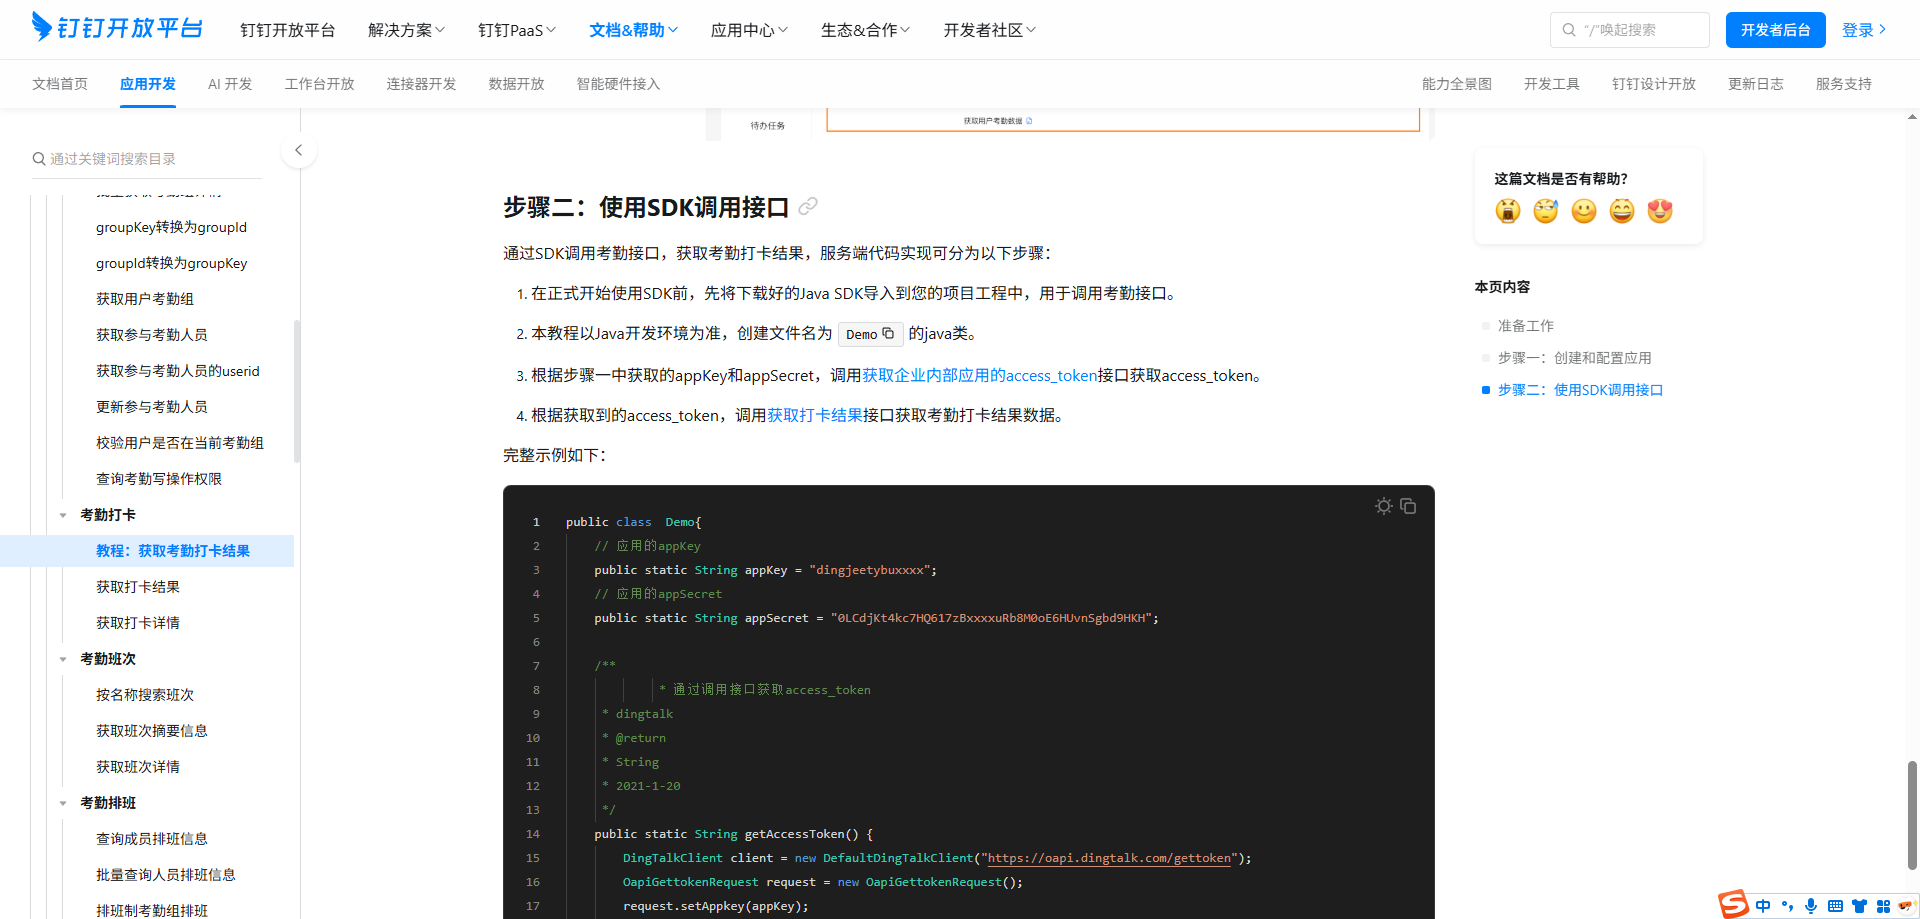The image size is (1920, 919).
Task: Select 教程：获取考勤打卡结果 in the tree
Action: tap(147, 551)
